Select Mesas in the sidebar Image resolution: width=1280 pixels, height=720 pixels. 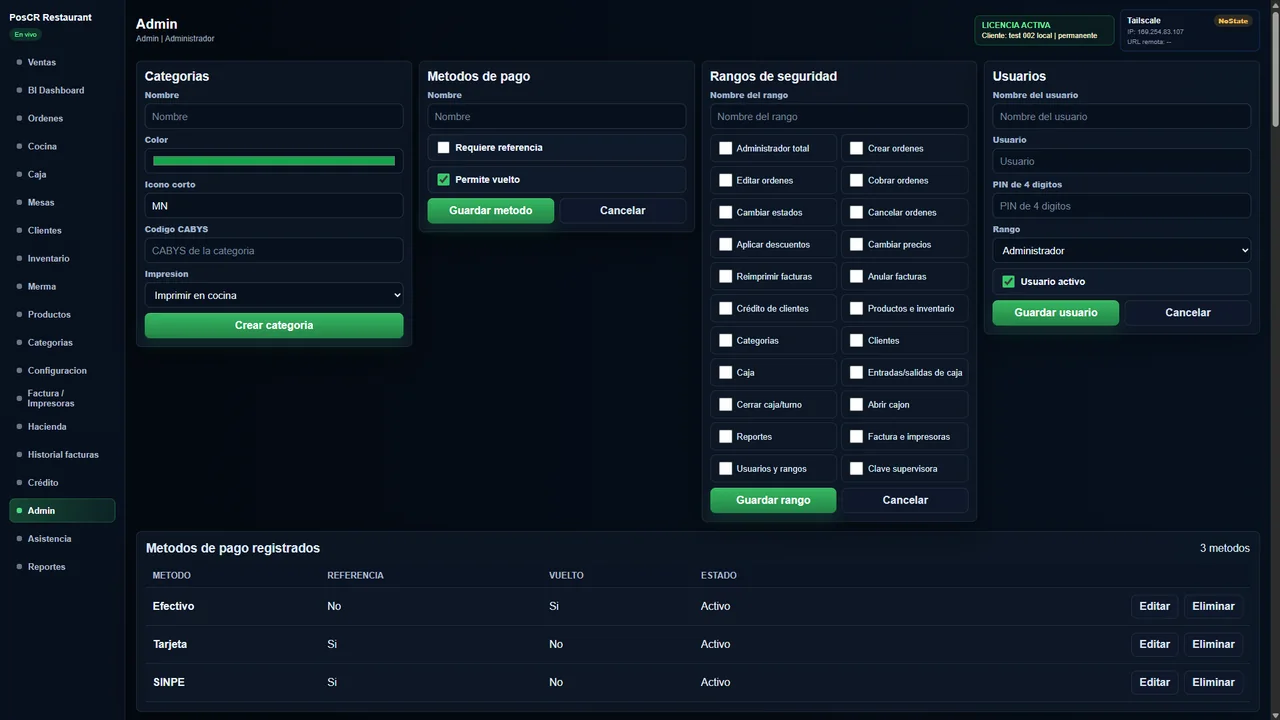click(x=62, y=202)
